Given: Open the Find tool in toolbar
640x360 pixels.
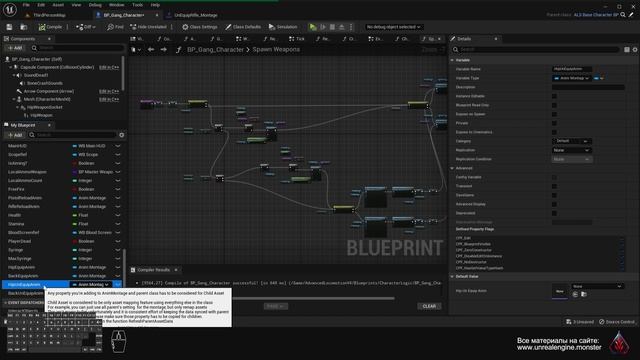Looking at the screenshot, I should tap(115, 27).
